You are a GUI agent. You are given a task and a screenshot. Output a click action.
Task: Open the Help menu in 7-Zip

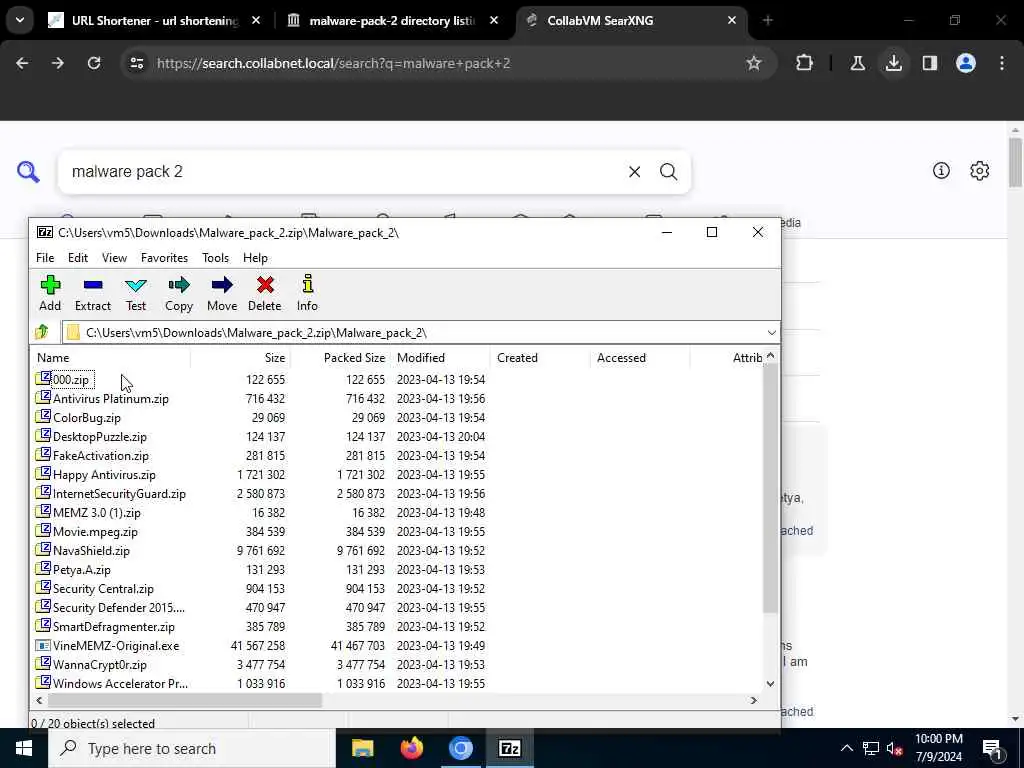pos(255,258)
